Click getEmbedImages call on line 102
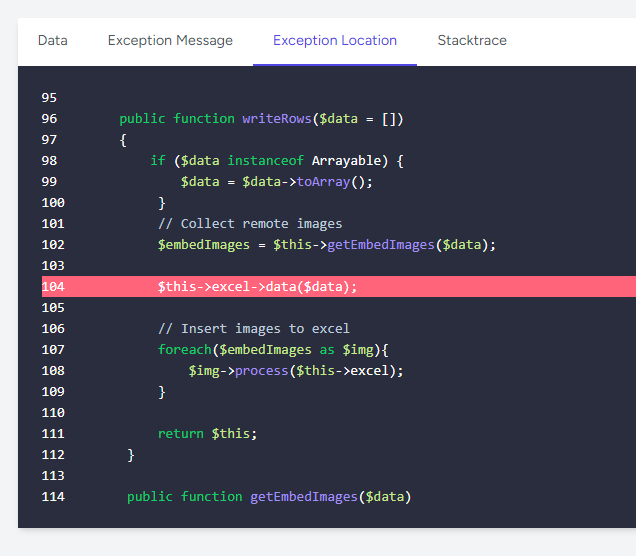 (x=383, y=245)
